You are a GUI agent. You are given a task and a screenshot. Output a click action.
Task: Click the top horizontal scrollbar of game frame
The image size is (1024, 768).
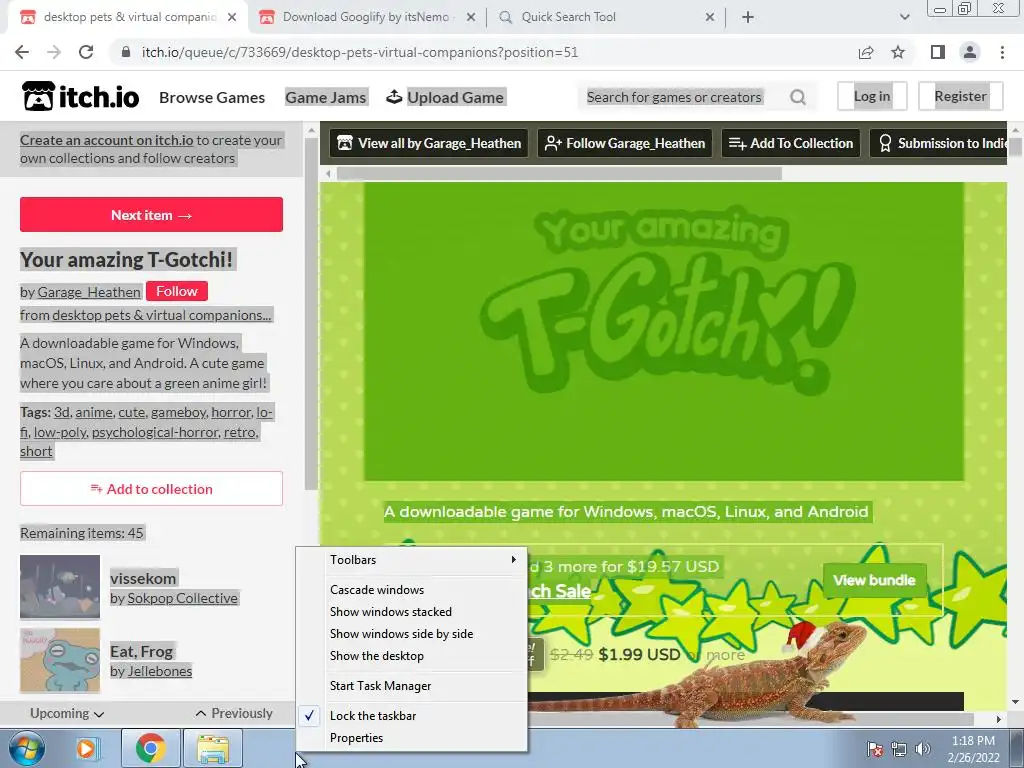point(559,174)
